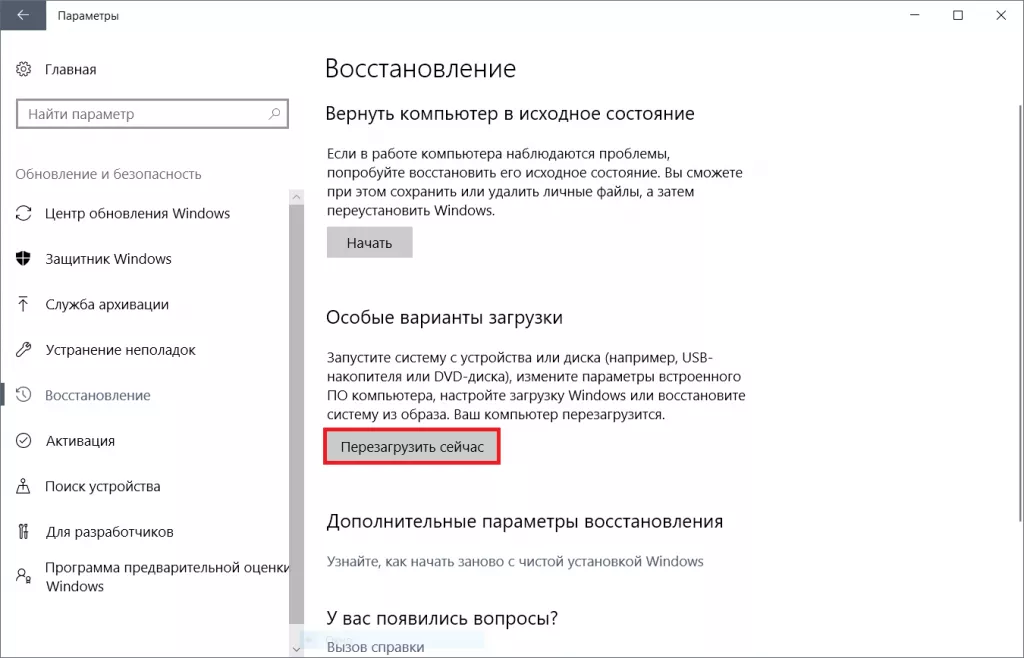Screen dimensions: 1024x658
Task: Select the Recovery section icon
Action: click(x=24, y=395)
